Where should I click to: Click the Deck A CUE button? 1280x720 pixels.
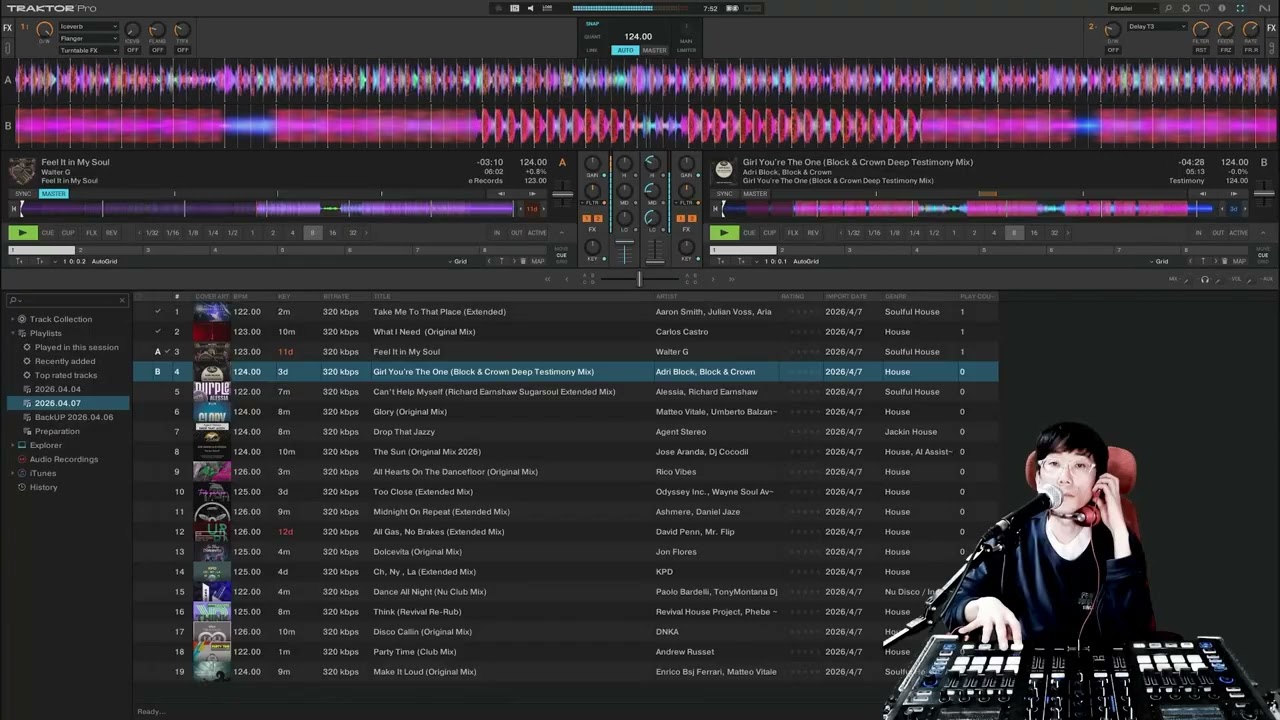[x=48, y=233]
